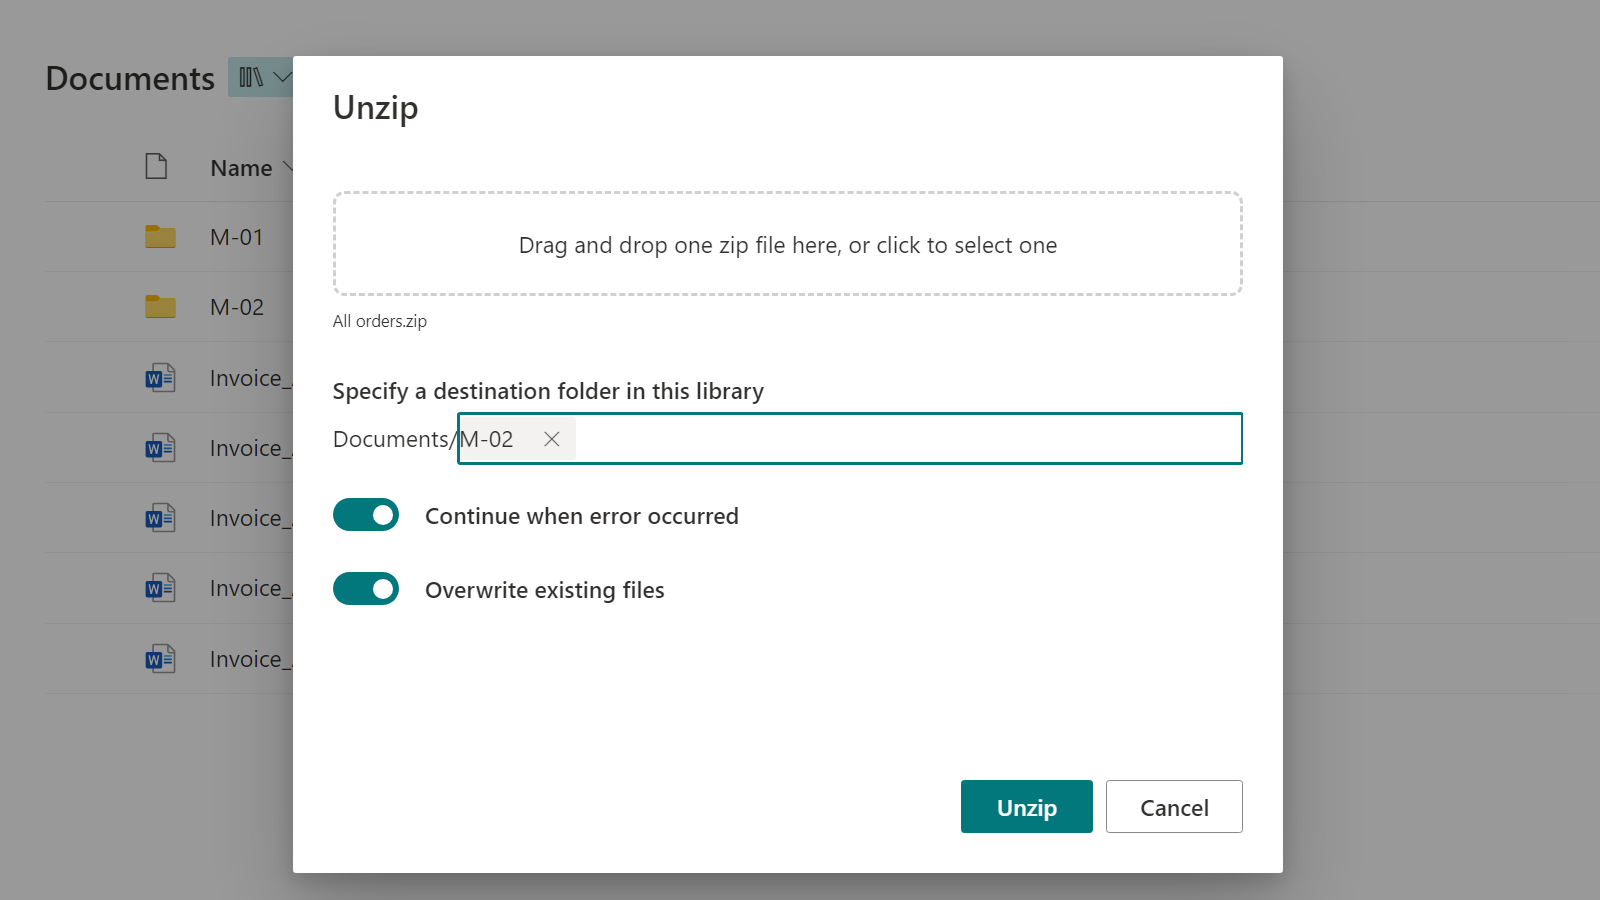1600x900 pixels.
Task: Click the drag and drop zip file zone
Action: point(788,244)
